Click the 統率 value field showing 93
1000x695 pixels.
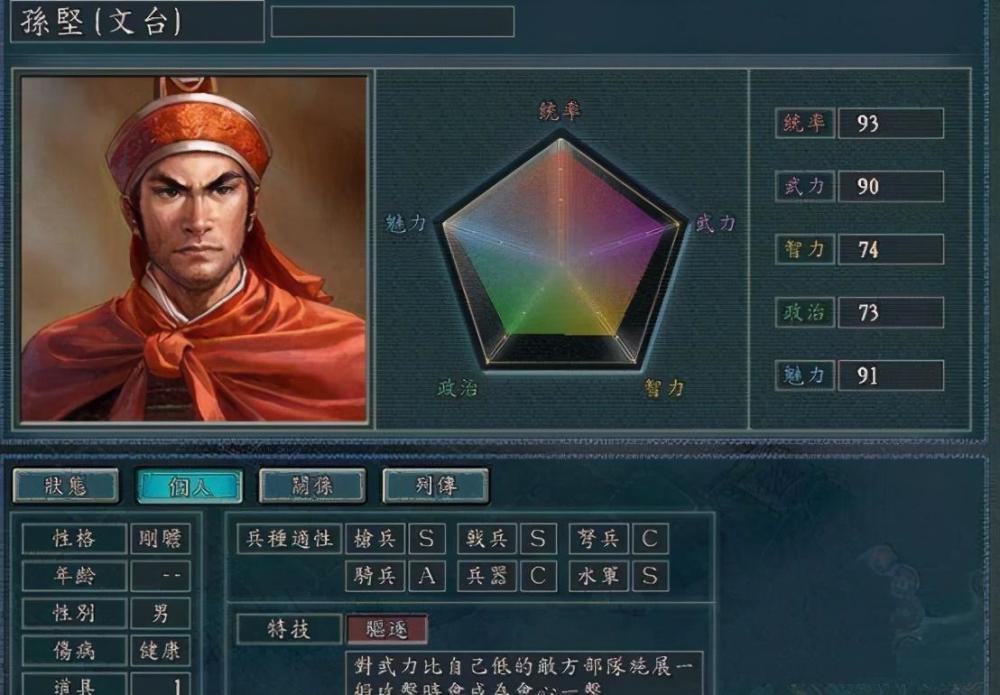890,123
